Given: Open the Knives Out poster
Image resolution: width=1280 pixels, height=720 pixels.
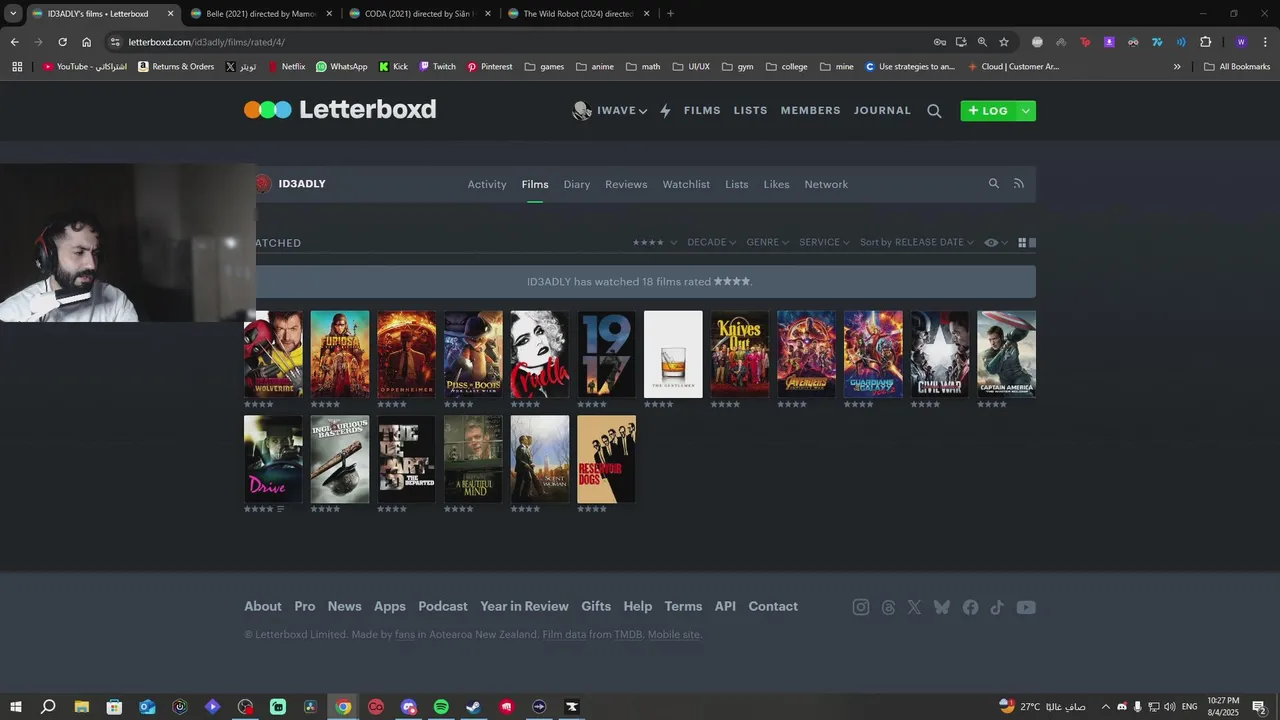Looking at the screenshot, I should click(x=740, y=354).
